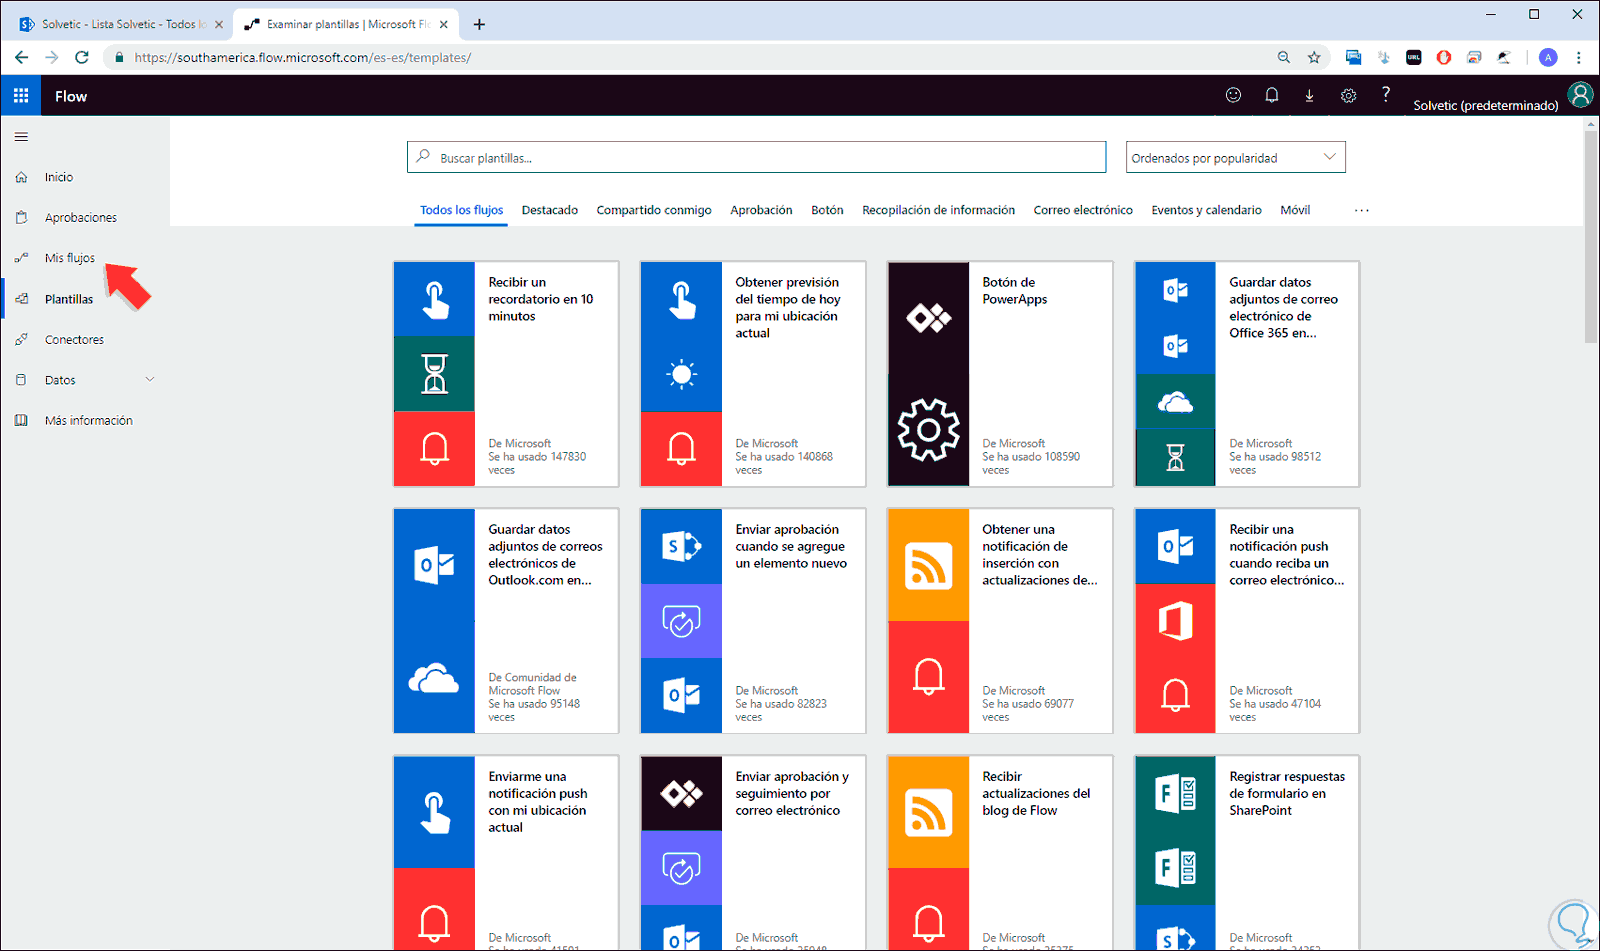This screenshot has width=1600, height=951.
Task: Open Aprobaciones in sidebar
Action: (x=81, y=217)
